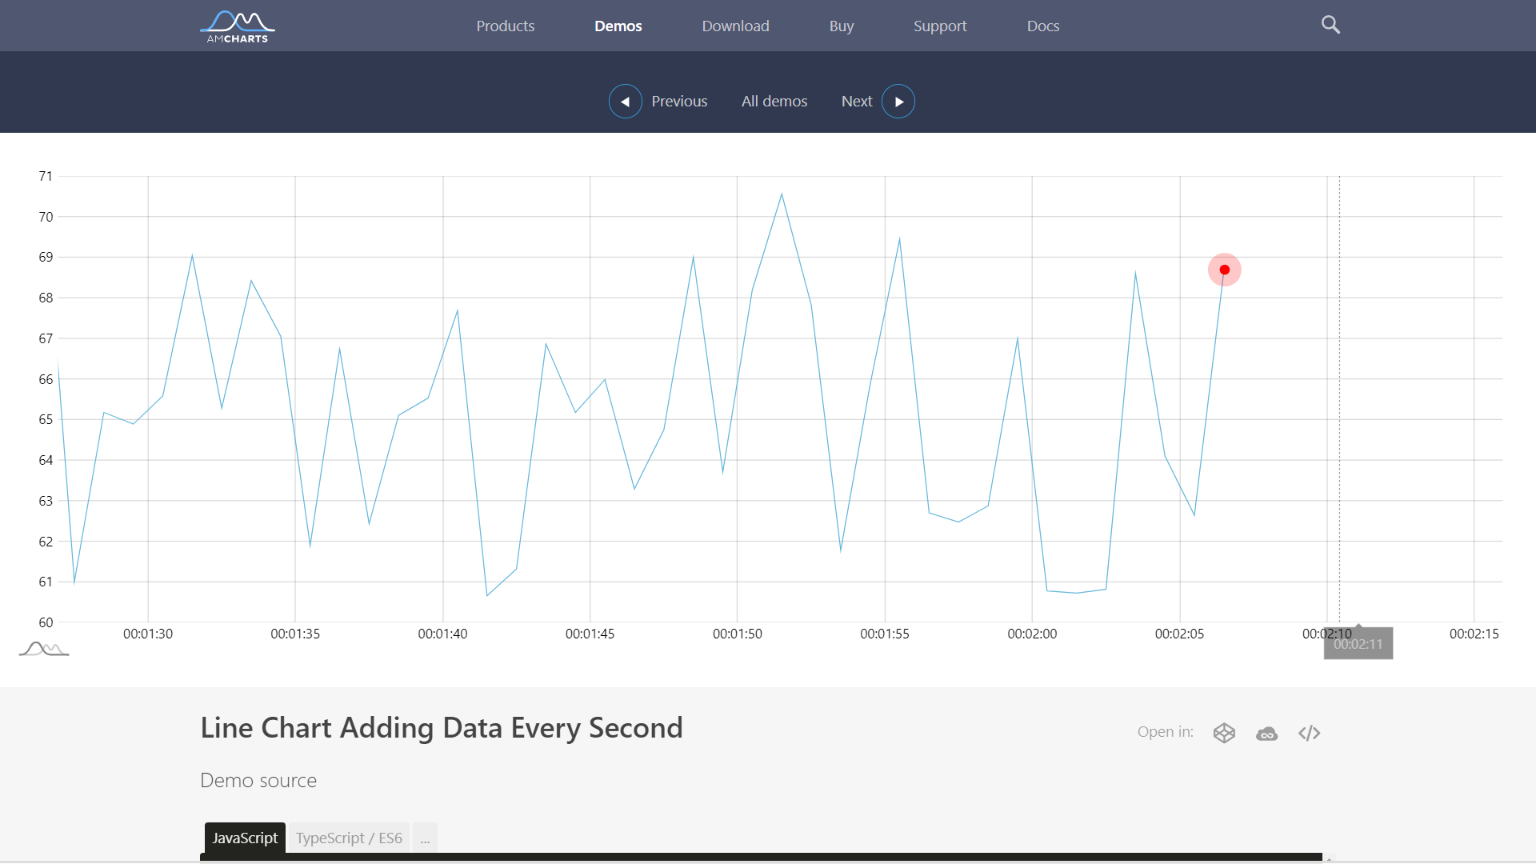Viewport: 1536px width, 864px height.
Task: Click the amCharts logo in the header
Action: click(x=237, y=26)
